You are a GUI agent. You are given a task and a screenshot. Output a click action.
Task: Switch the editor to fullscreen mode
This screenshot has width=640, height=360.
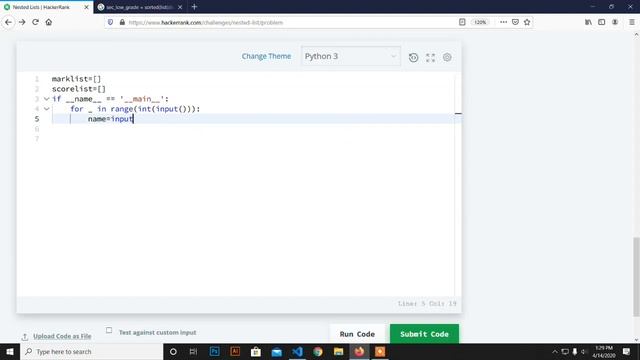pos(430,58)
